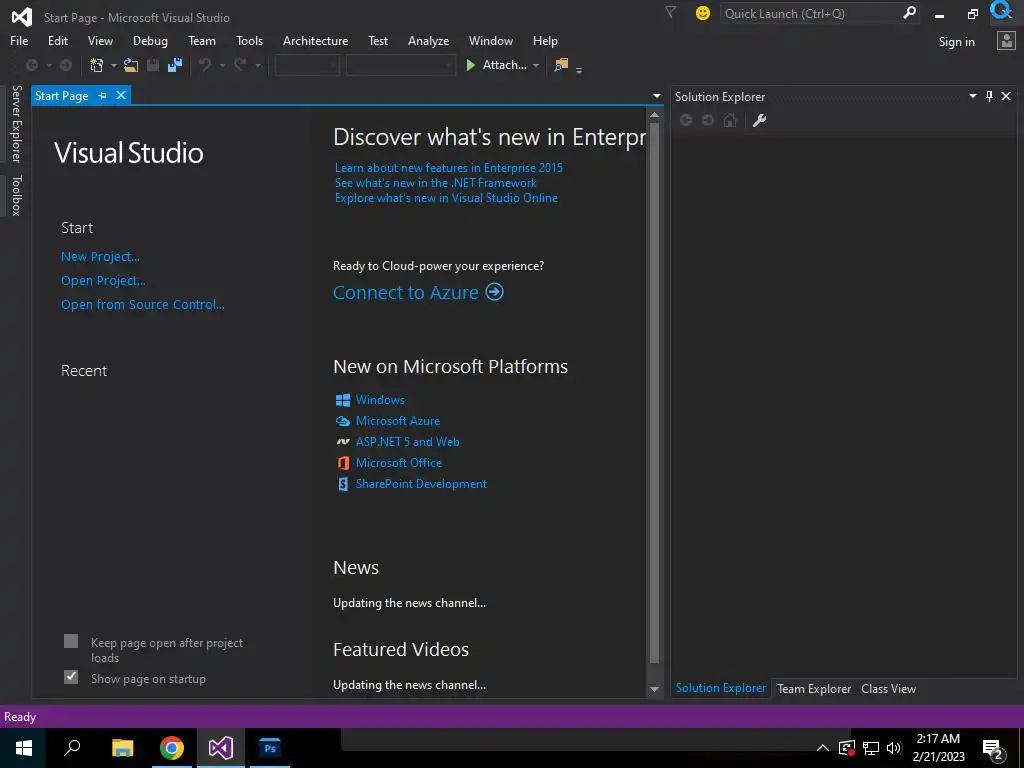Open the document tab list dropdown
The width and height of the screenshot is (1024, 768).
point(656,96)
